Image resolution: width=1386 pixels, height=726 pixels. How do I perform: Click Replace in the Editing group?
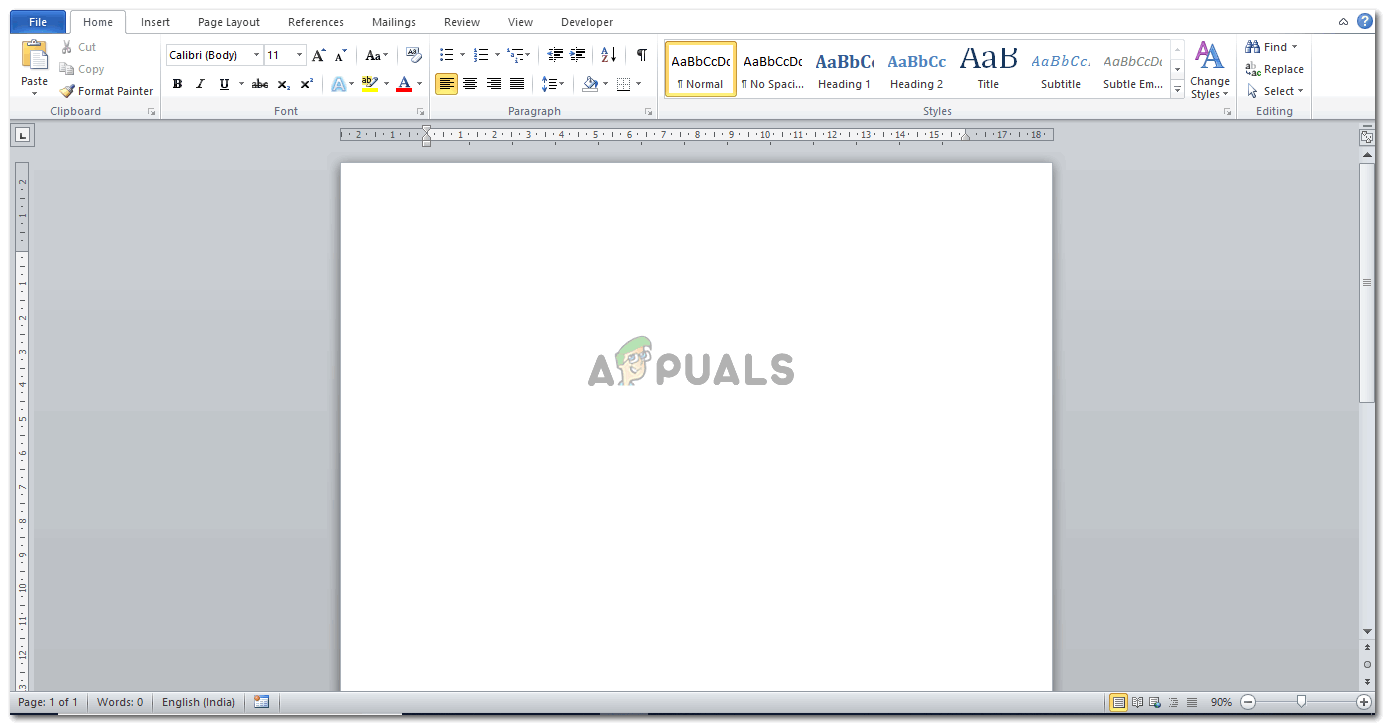click(x=1275, y=69)
